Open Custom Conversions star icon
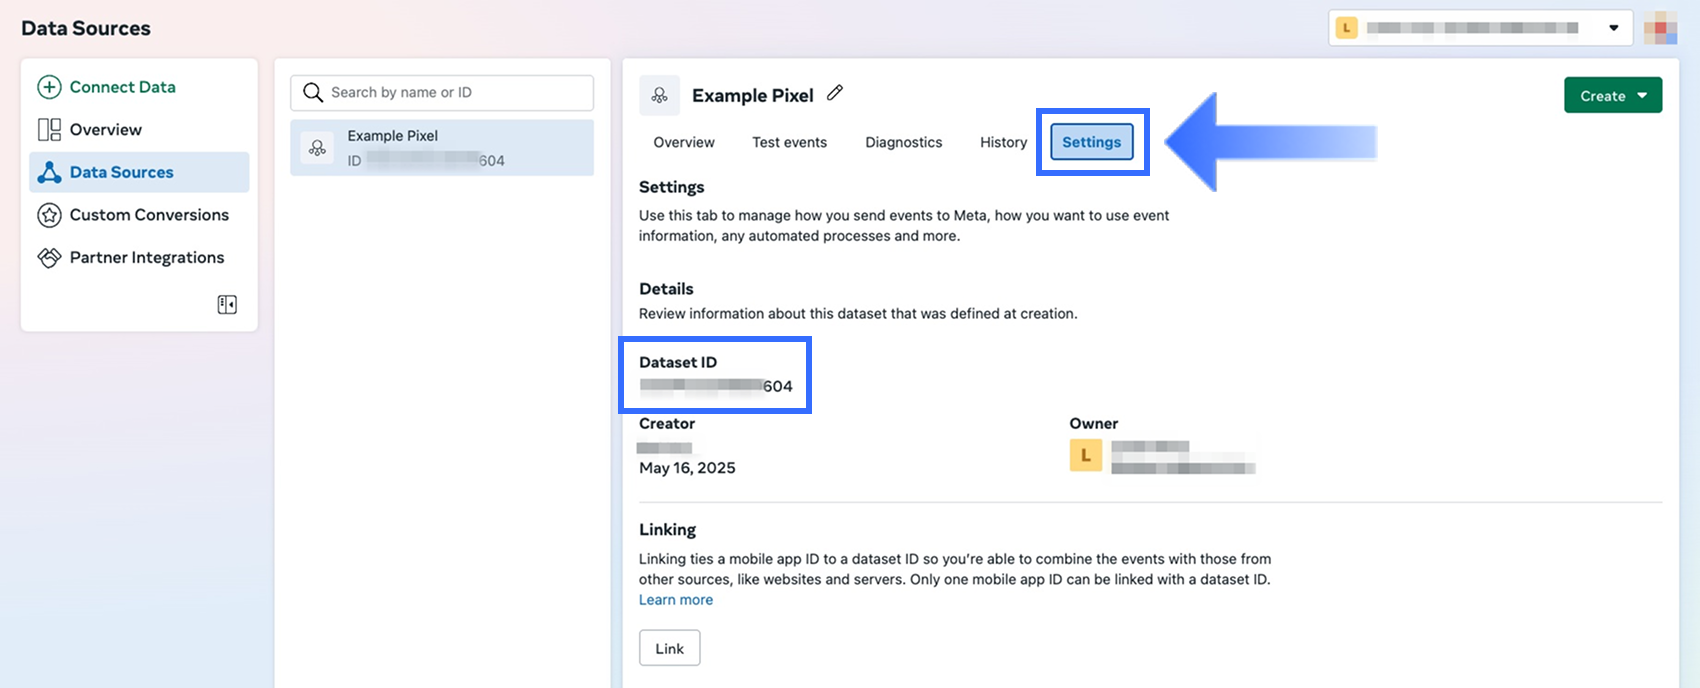 49,215
